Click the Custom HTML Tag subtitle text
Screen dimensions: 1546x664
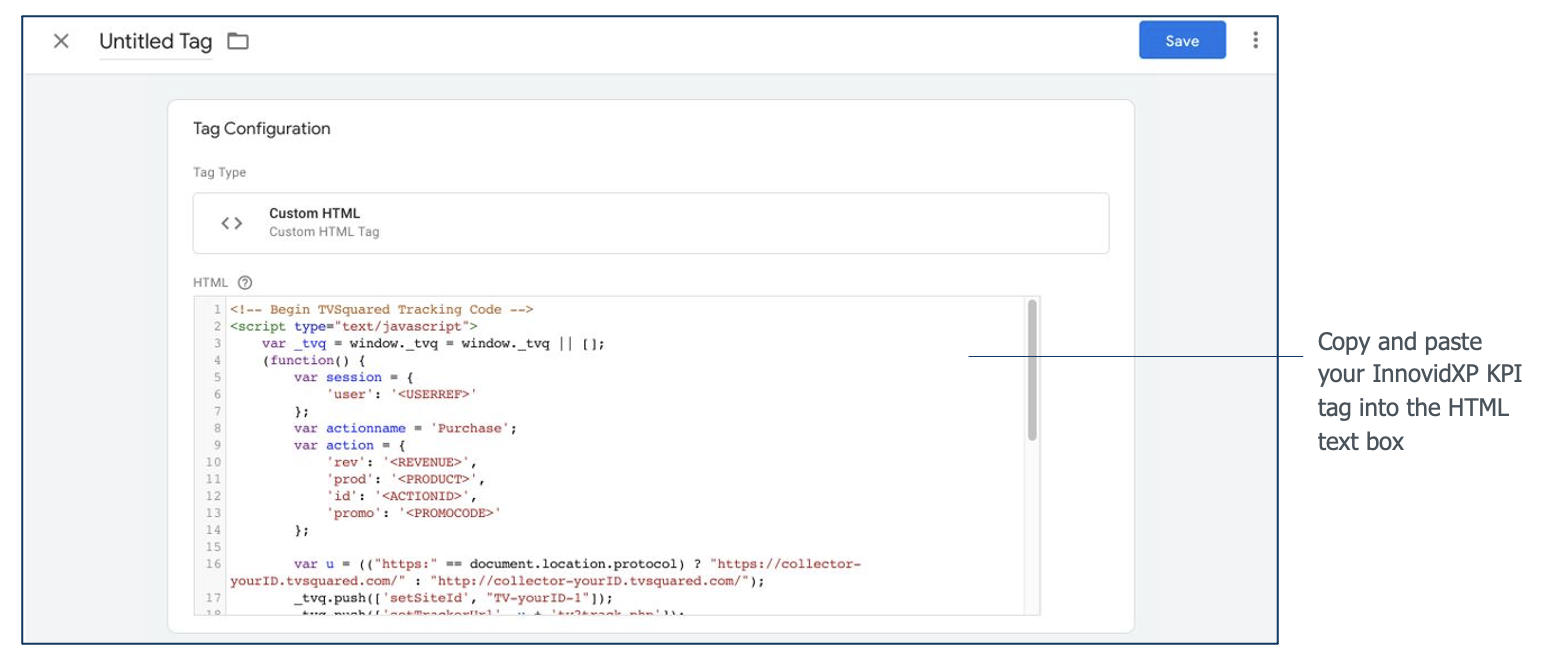click(x=324, y=232)
